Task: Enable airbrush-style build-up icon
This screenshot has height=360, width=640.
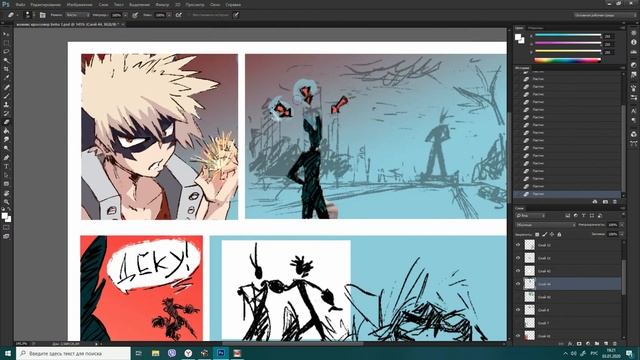Action: point(179,15)
